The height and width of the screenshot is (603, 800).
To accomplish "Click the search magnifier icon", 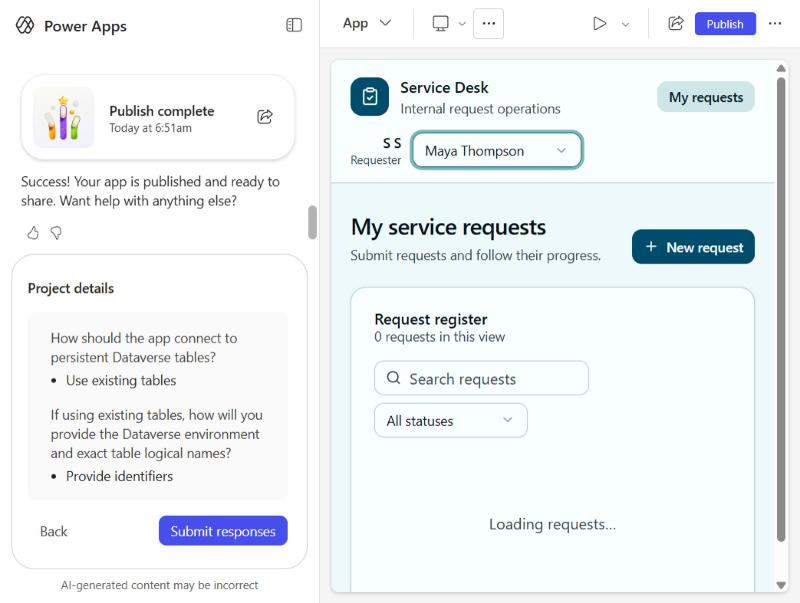I will 393,378.
